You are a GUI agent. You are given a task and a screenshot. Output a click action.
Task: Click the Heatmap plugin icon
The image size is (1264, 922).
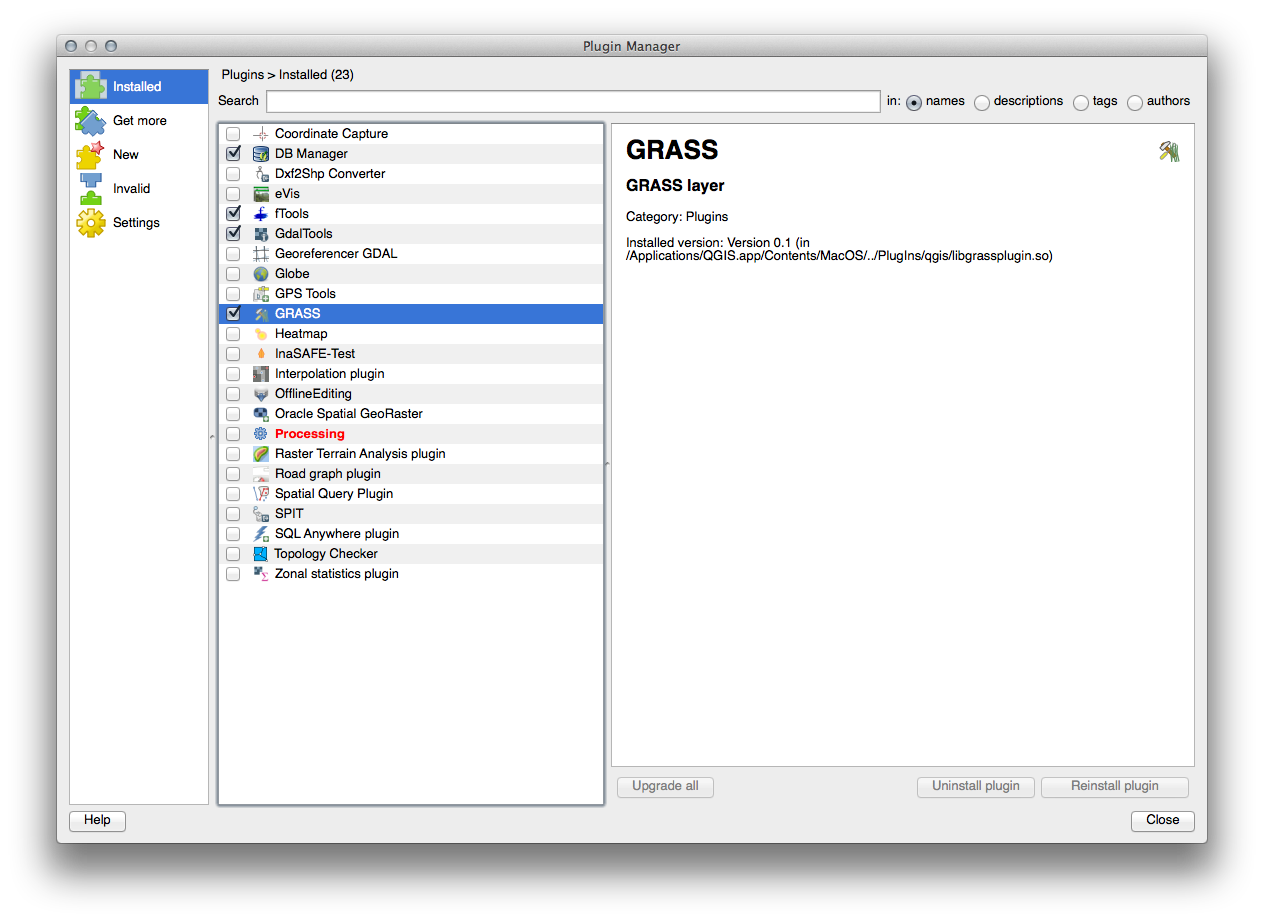pyautogui.click(x=261, y=334)
